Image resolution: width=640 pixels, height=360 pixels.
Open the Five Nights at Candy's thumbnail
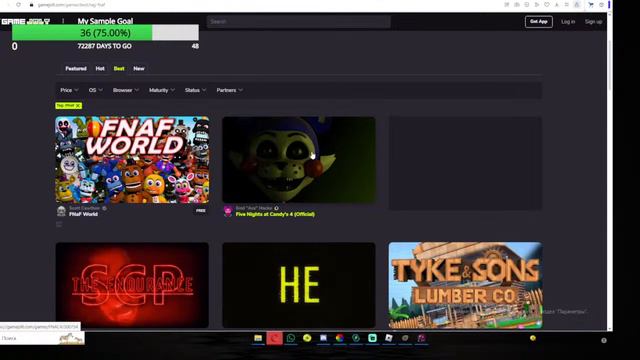click(x=299, y=160)
